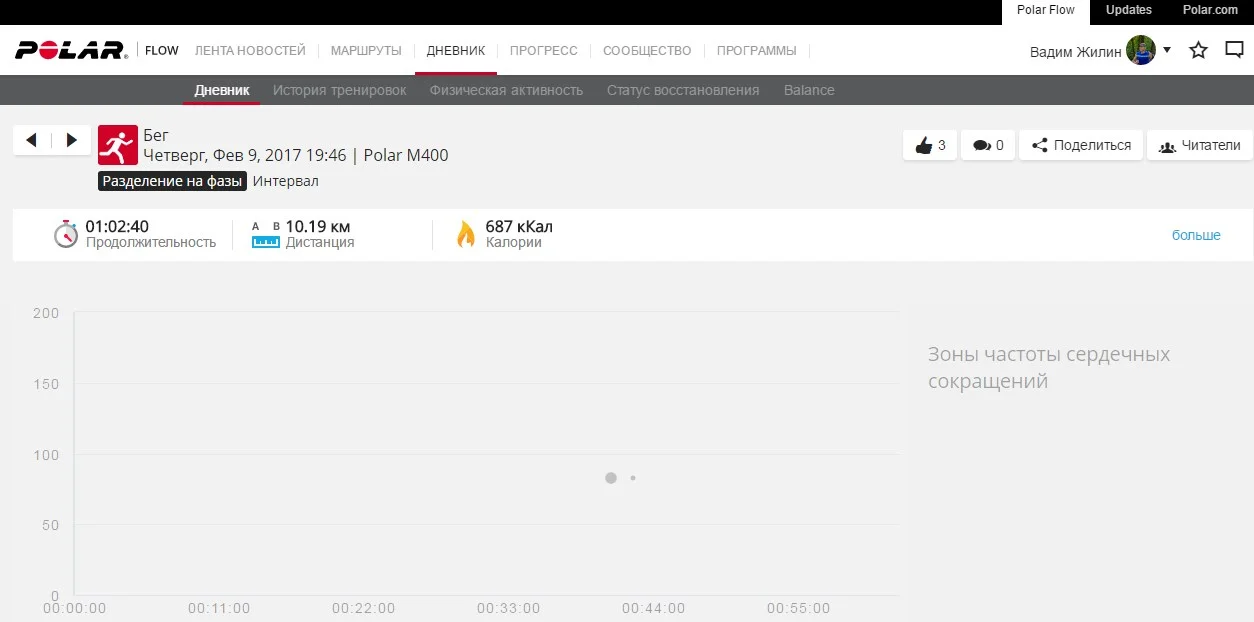Select the Дневник submenu tab
The width and height of the screenshot is (1254, 622).
click(222, 90)
